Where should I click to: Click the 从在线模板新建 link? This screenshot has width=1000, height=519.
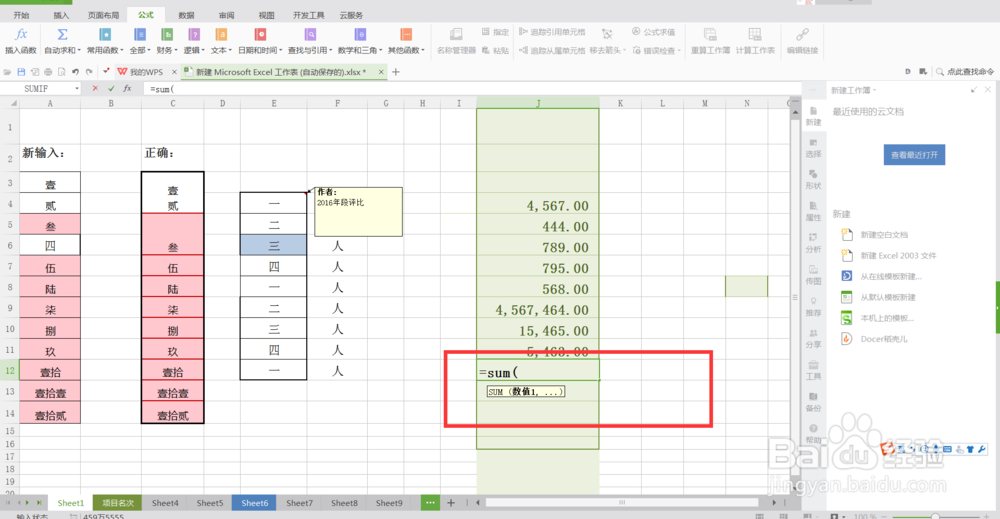coord(891,277)
